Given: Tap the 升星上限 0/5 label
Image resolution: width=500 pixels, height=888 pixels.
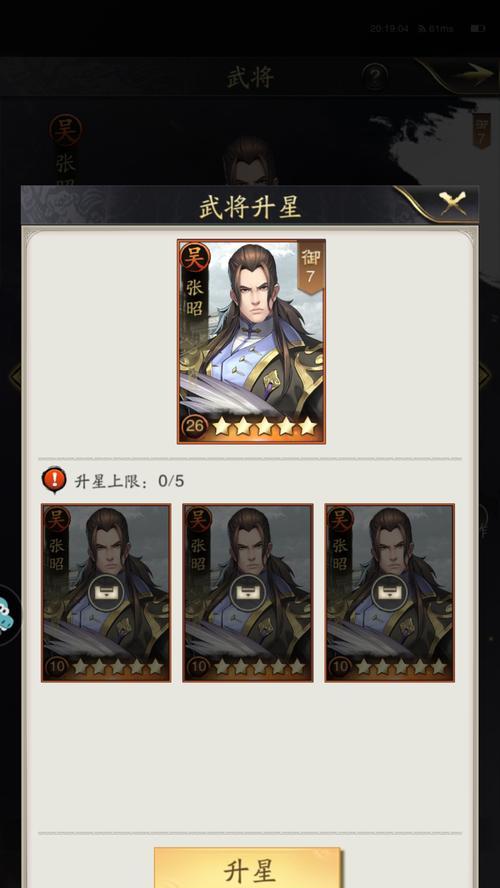Looking at the screenshot, I should tap(129, 481).
